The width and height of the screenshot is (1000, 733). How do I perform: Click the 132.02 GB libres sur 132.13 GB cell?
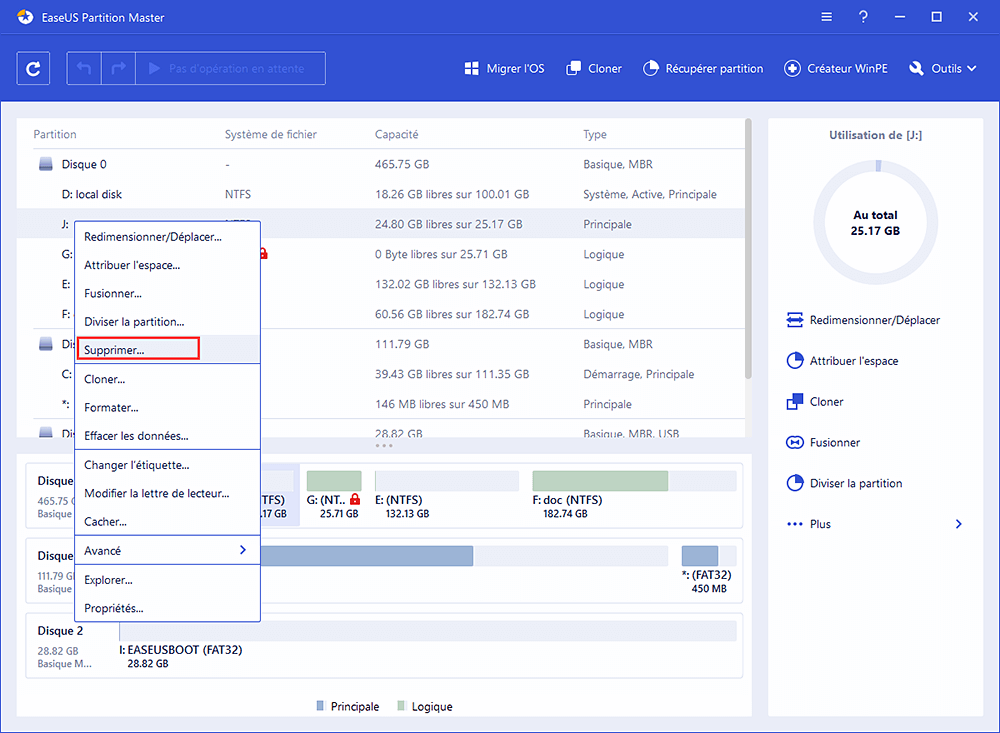(x=455, y=284)
